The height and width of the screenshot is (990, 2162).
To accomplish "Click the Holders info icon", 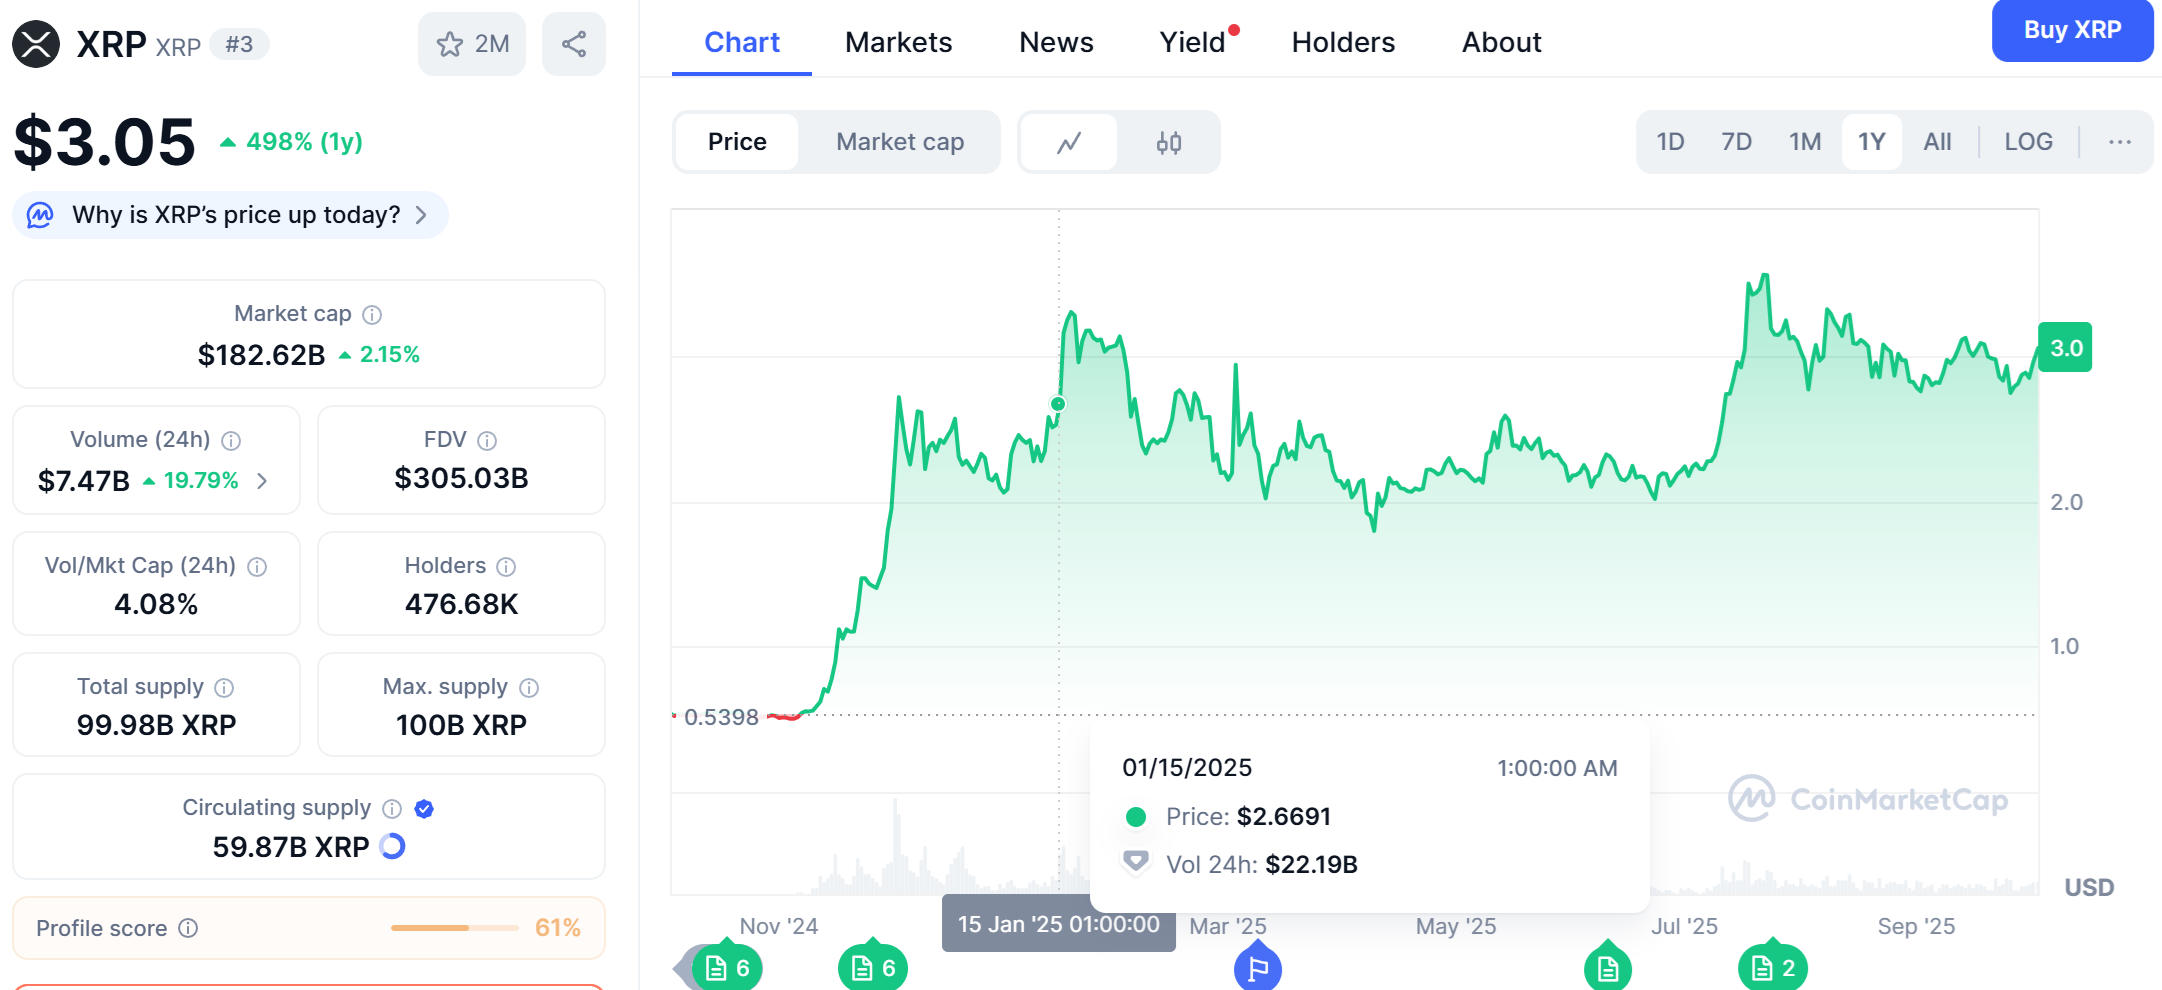I will tap(506, 567).
